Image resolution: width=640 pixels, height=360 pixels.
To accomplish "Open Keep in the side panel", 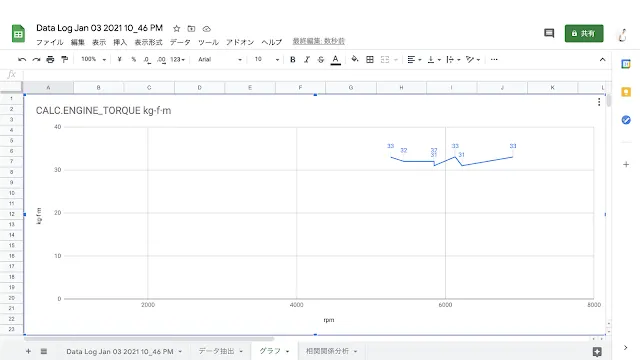I will coord(626,92).
